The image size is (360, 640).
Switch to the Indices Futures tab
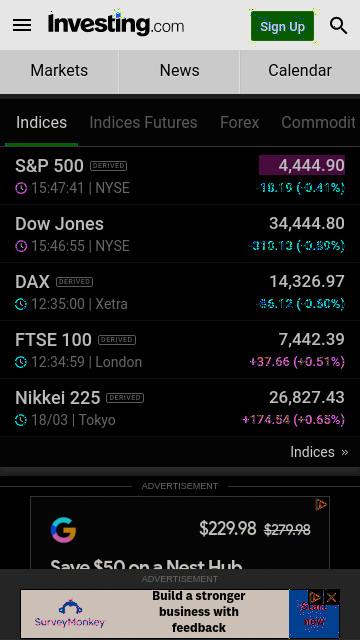pyautogui.click(x=143, y=122)
